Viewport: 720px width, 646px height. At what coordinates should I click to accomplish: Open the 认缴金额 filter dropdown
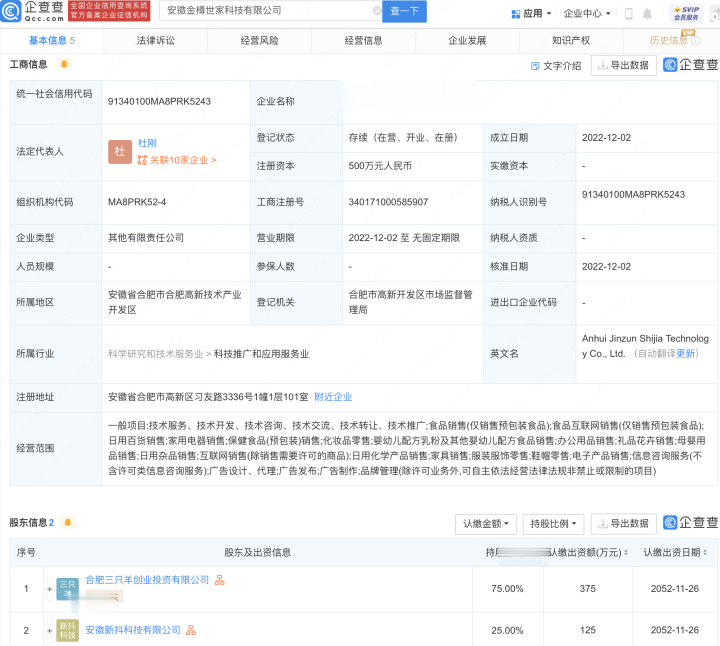[x=486, y=524]
